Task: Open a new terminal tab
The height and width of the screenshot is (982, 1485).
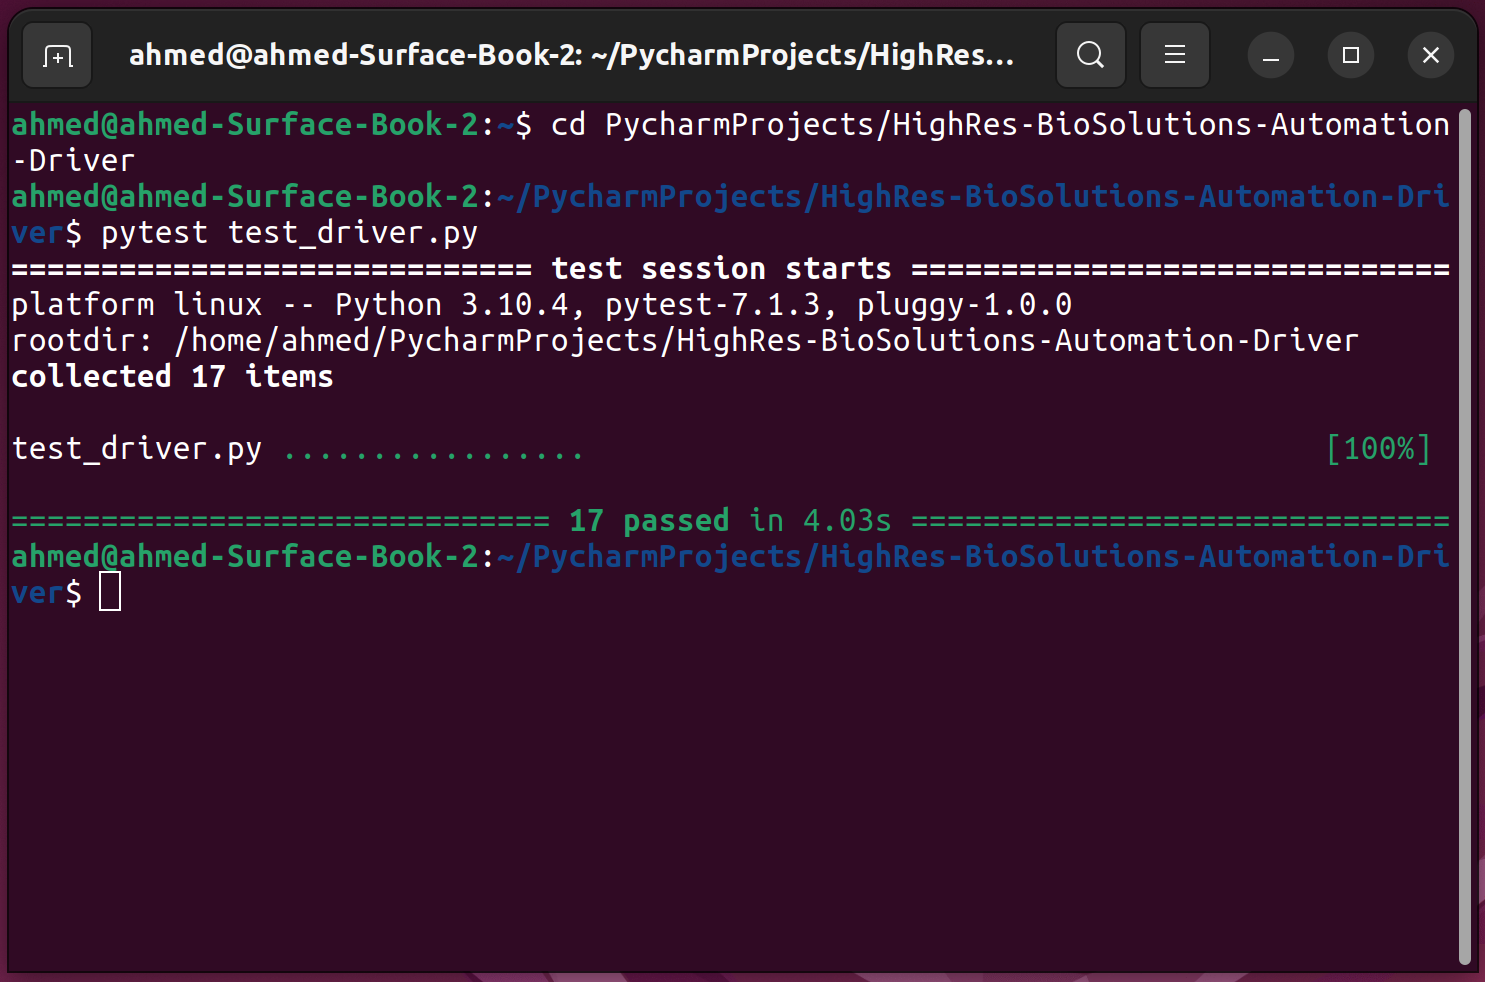Action: pyautogui.click(x=58, y=55)
